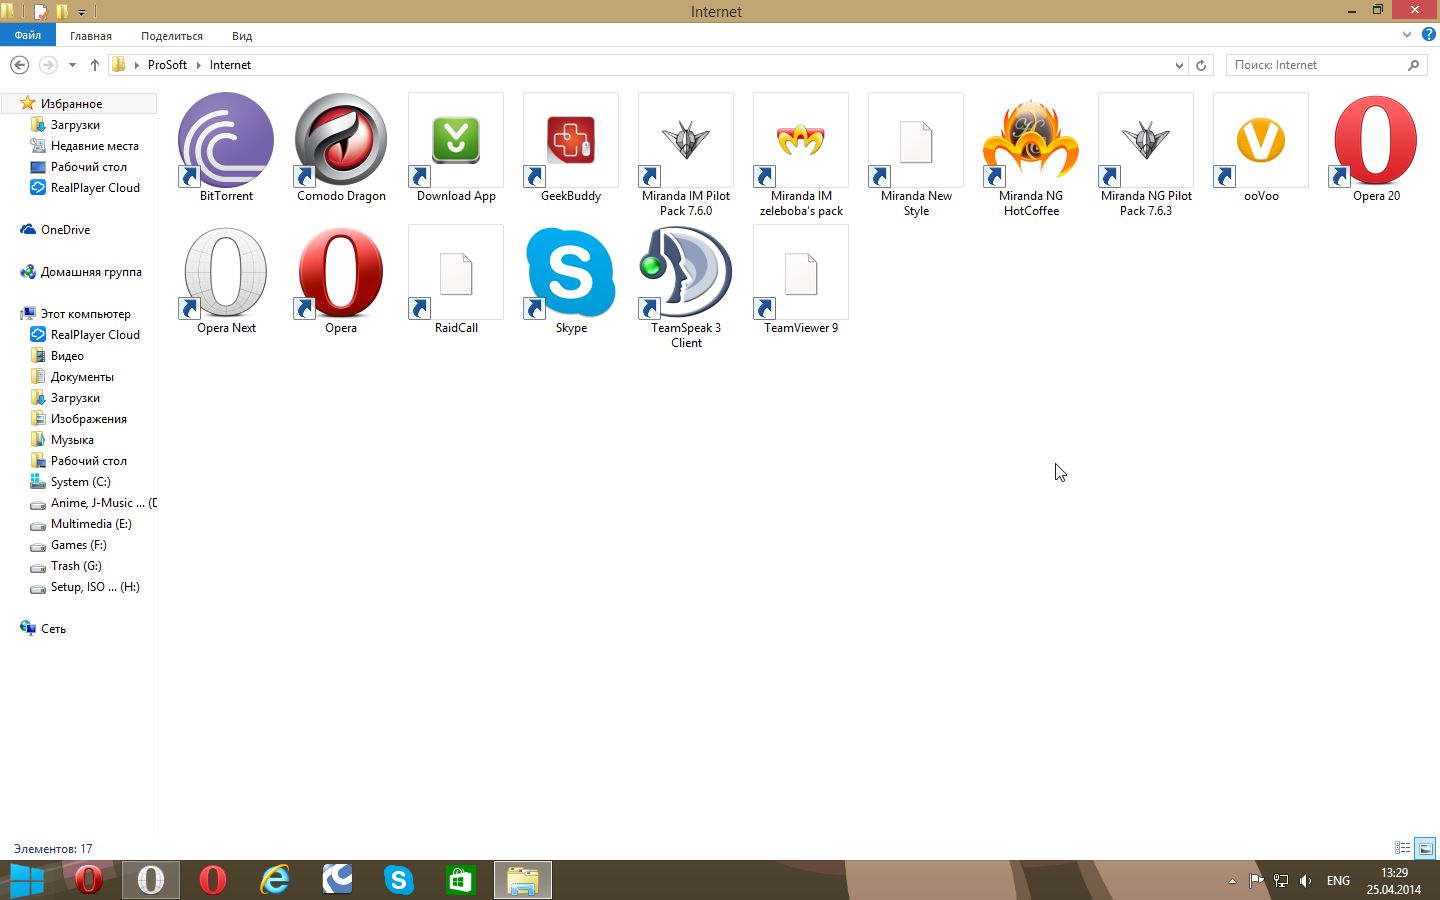
Task: Click the ProSoft breadcrumb in address bar
Action: pyautogui.click(x=167, y=65)
